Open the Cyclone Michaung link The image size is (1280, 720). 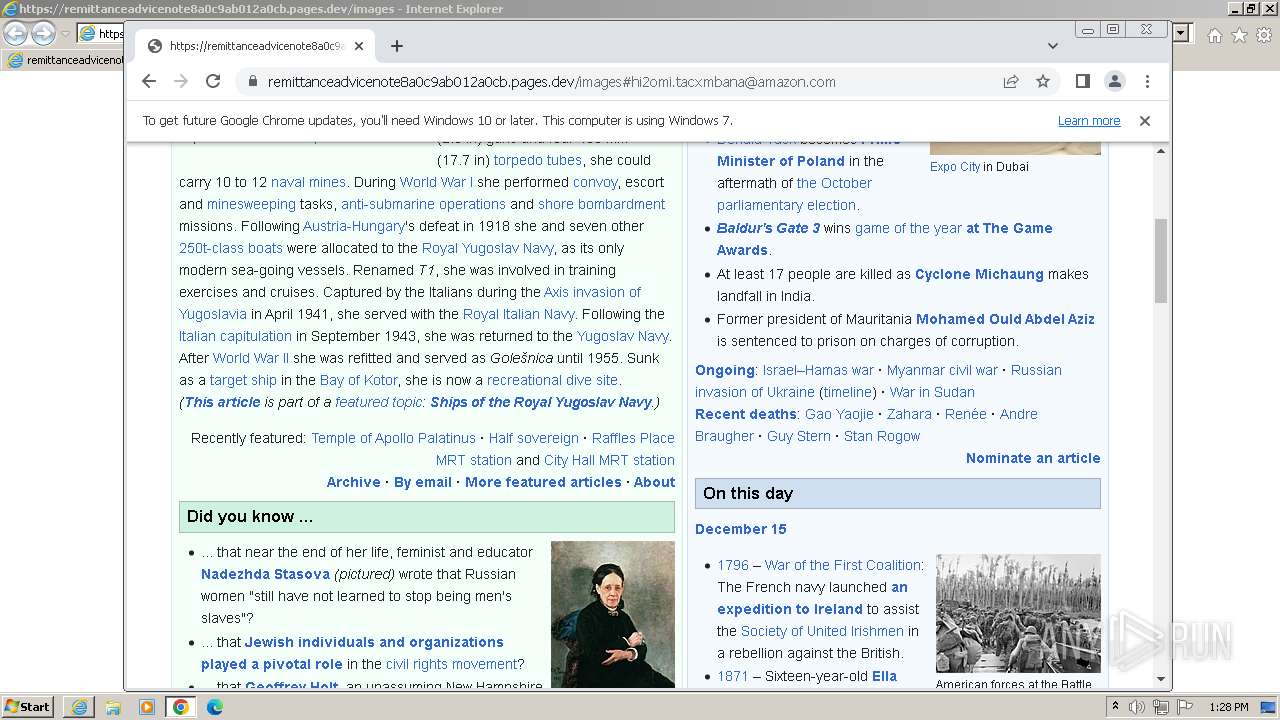[x=979, y=274]
